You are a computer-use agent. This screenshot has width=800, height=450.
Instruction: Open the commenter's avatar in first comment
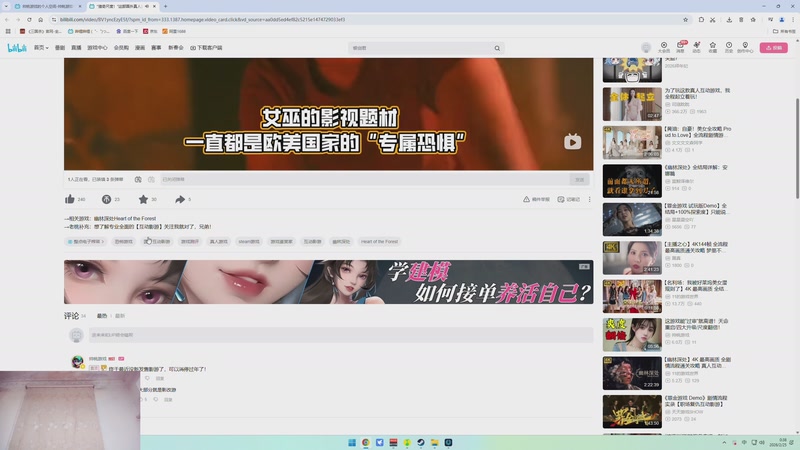(x=77, y=362)
